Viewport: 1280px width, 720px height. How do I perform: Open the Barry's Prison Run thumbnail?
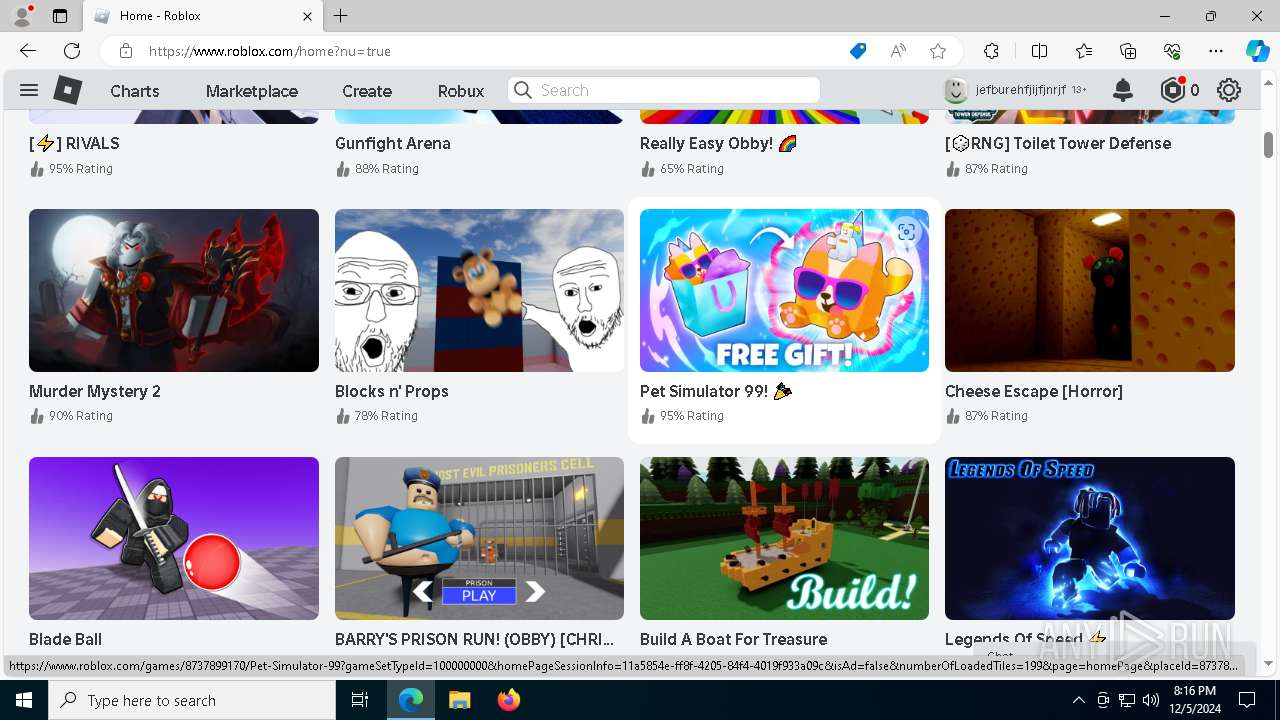(479, 538)
